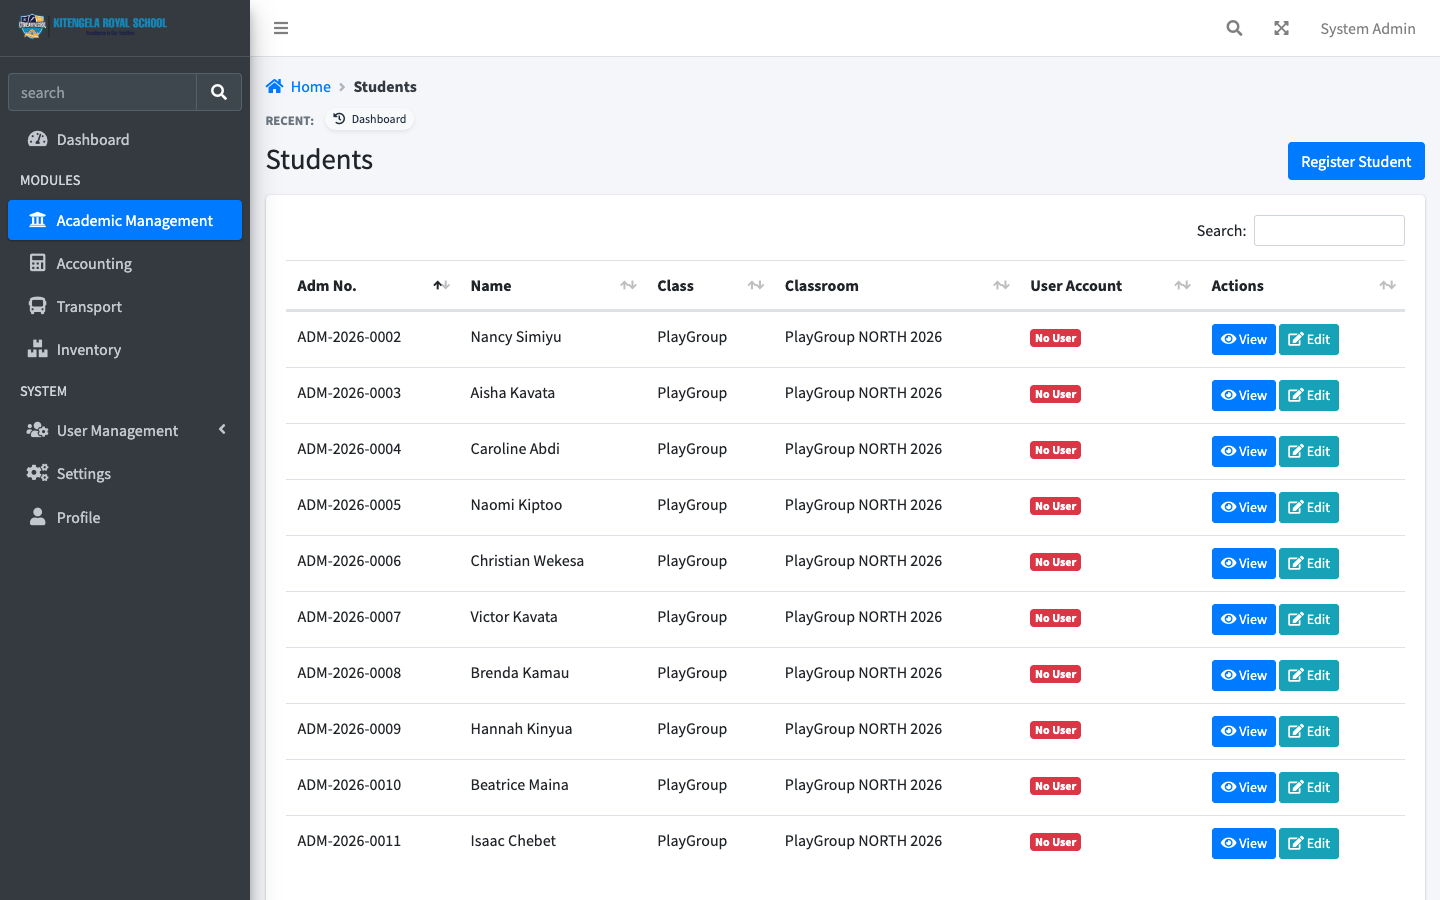View Victor Kavata's record
Screen dimensions: 1440x900
1243,619
